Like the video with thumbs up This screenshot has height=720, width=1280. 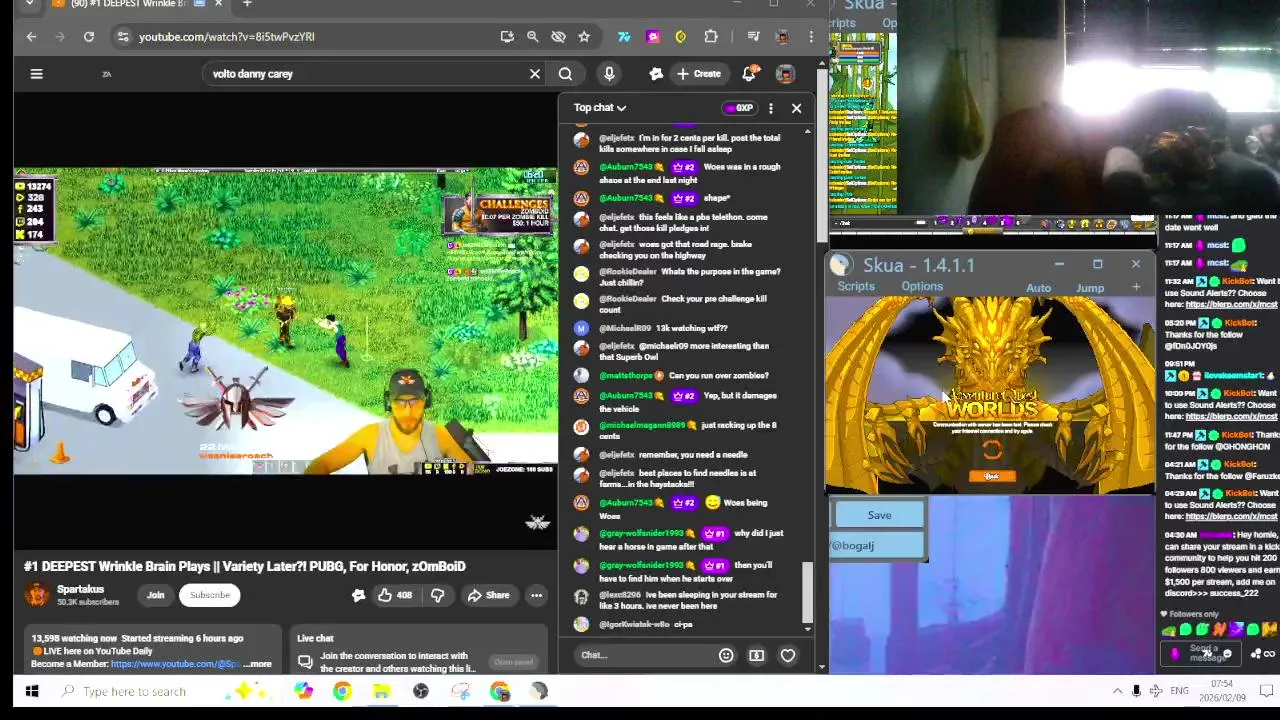coord(395,595)
